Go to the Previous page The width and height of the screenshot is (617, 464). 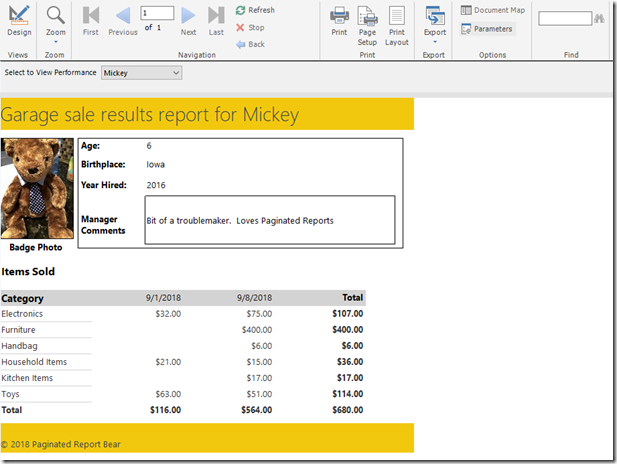click(123, 20)
